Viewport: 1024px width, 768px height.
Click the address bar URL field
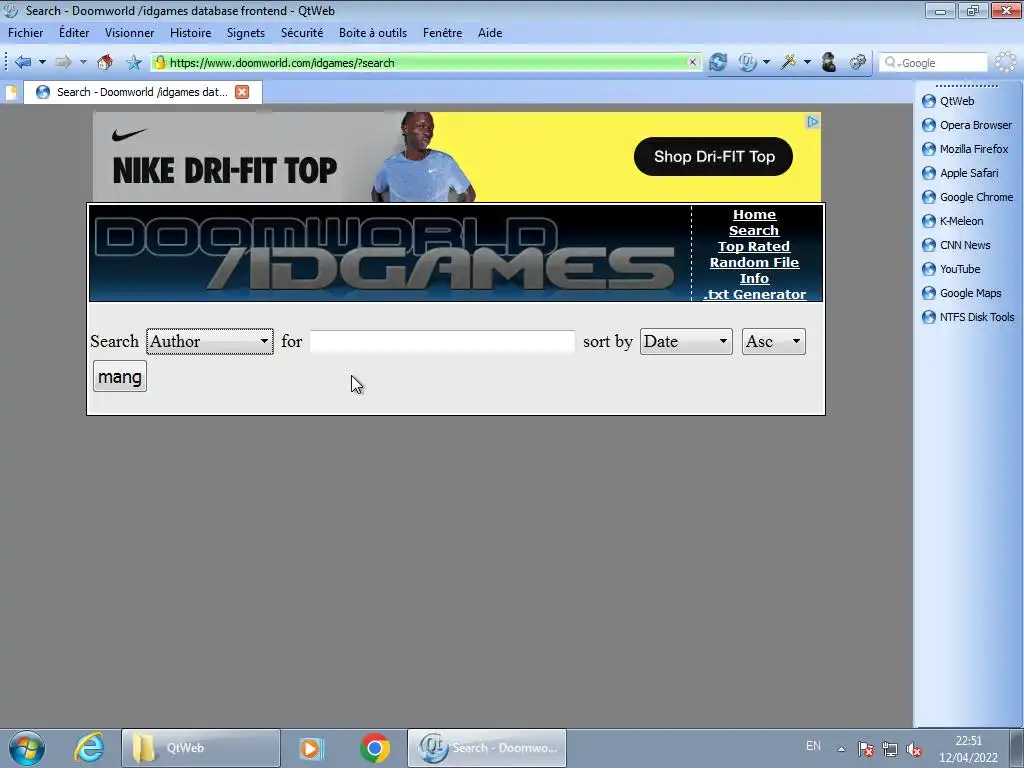coord(426,63)
